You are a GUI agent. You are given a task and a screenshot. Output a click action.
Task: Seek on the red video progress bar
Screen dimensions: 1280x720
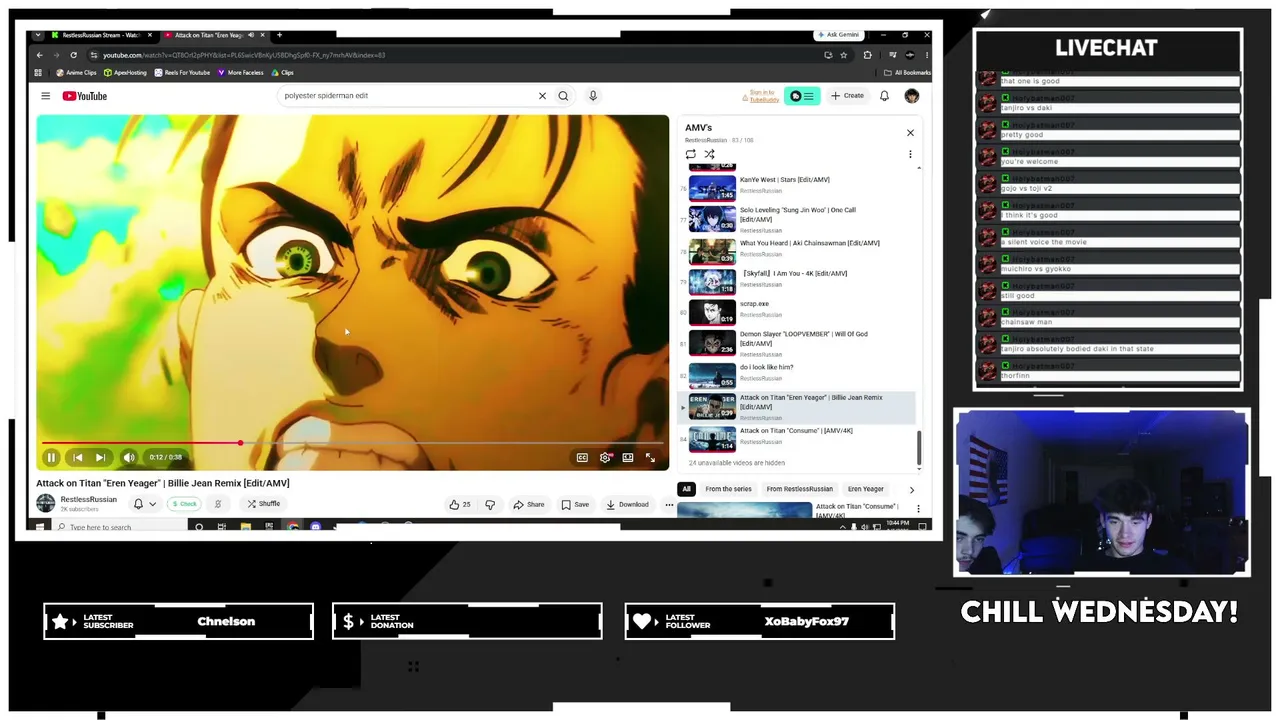pyautogui.click(x=353, y=442)
